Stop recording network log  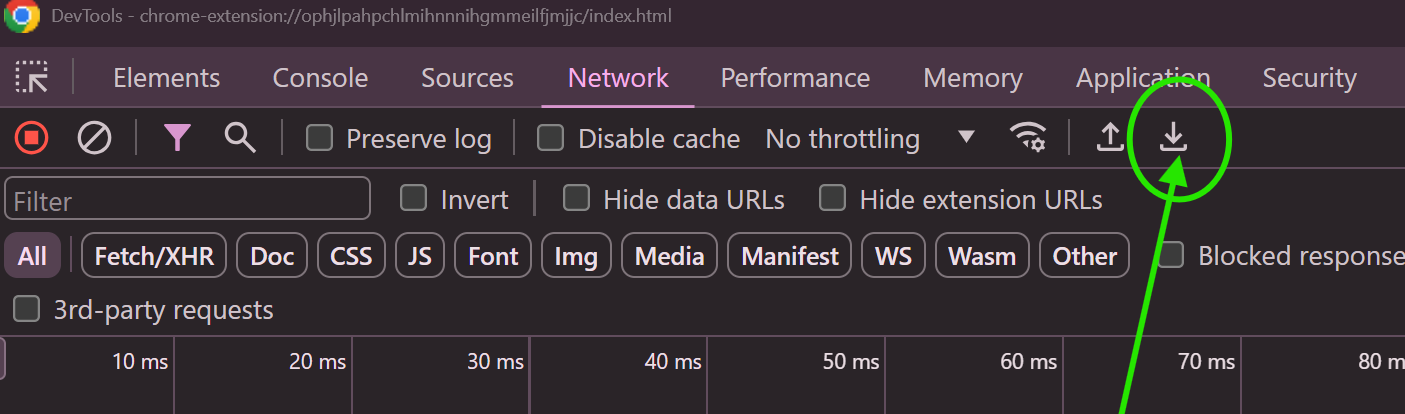(31, 138)
